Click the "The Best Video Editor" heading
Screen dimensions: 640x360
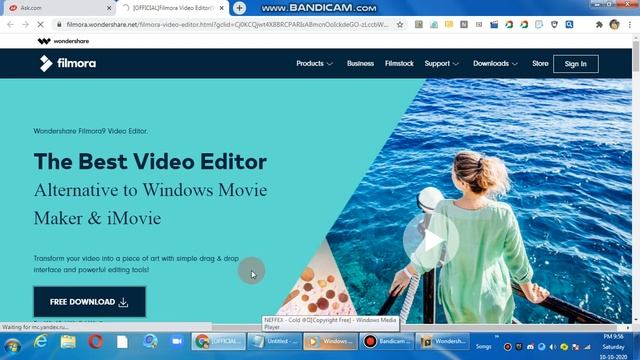(150, 162)
